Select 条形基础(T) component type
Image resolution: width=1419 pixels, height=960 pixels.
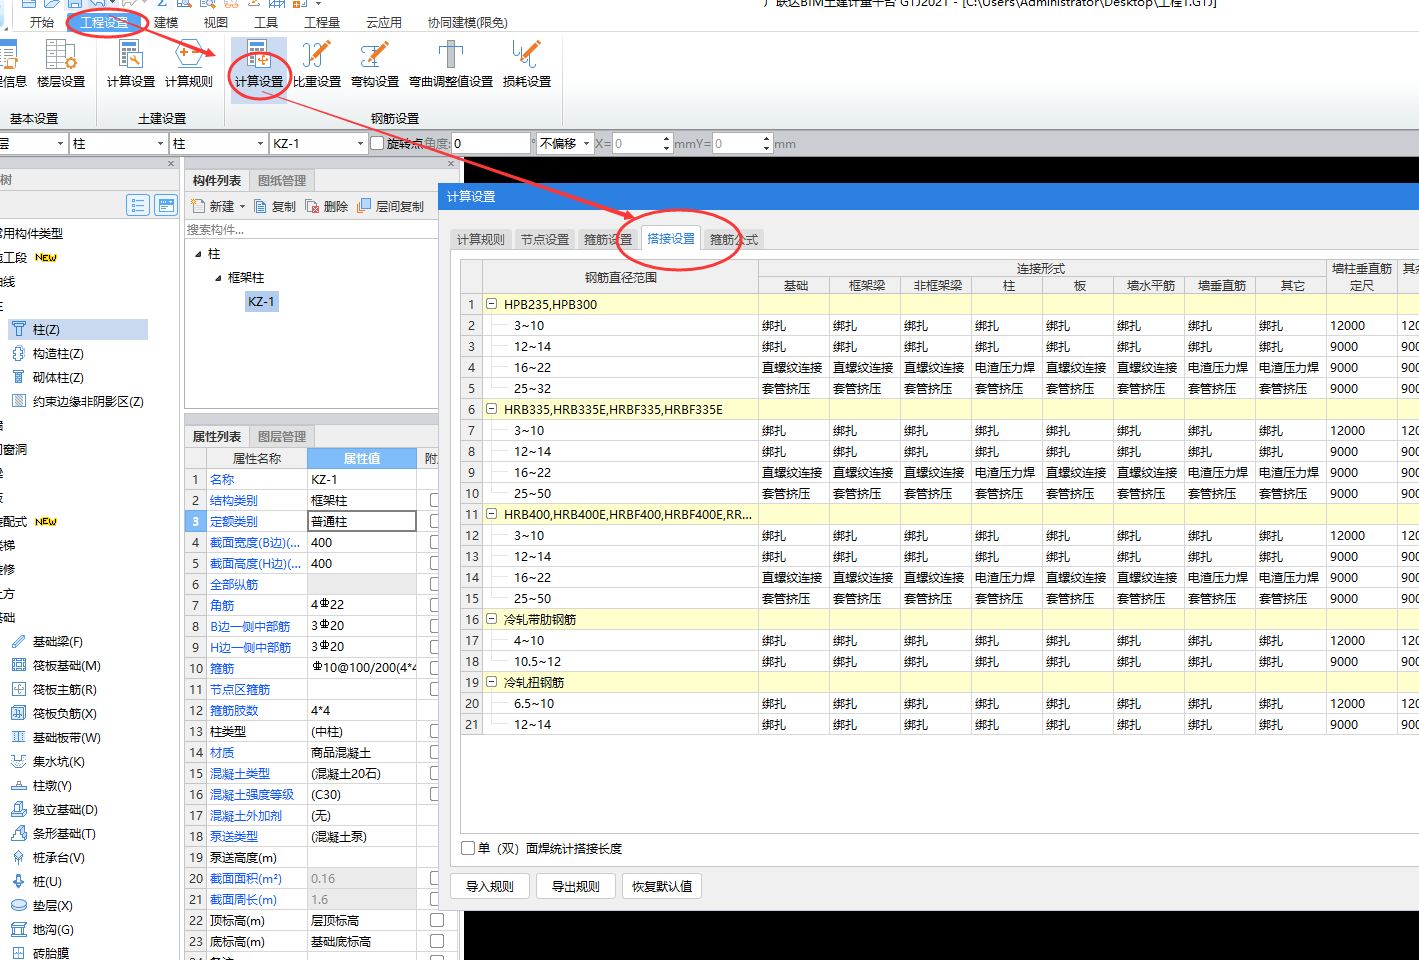pyautogui.click(x=64, y=833)
